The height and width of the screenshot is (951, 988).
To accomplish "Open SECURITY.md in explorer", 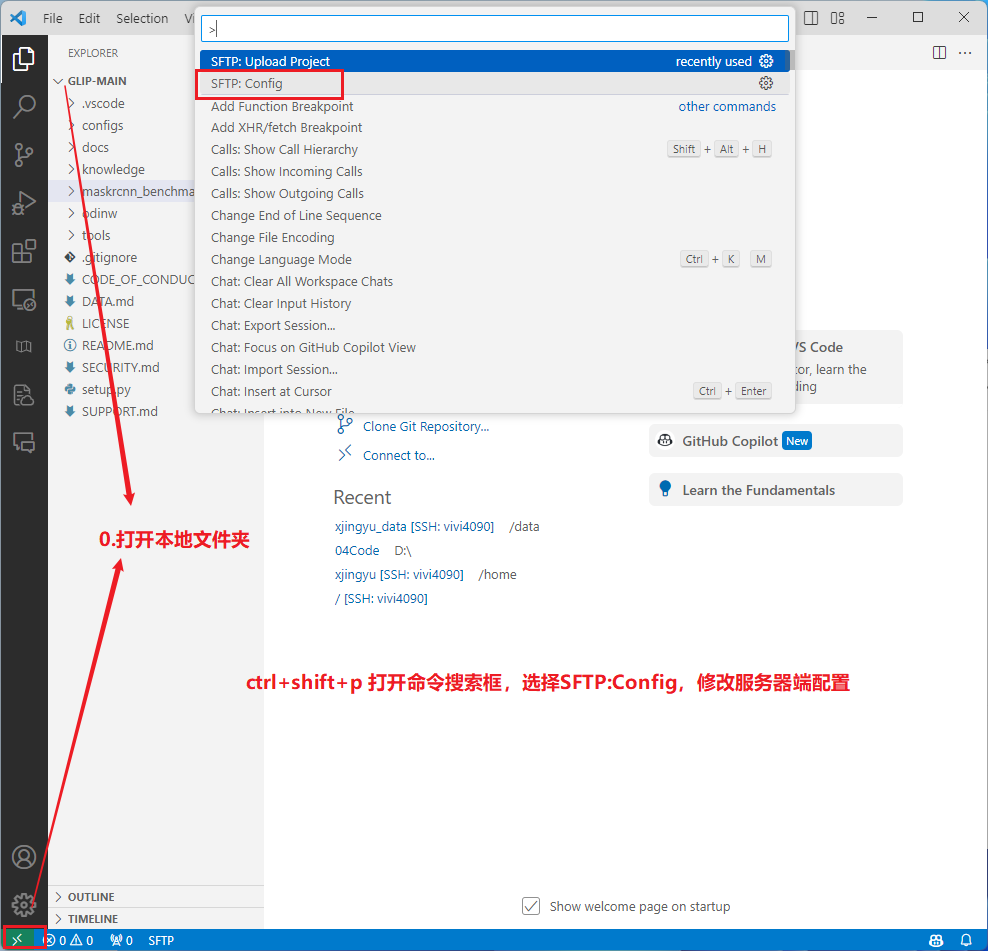I will 120,367.
